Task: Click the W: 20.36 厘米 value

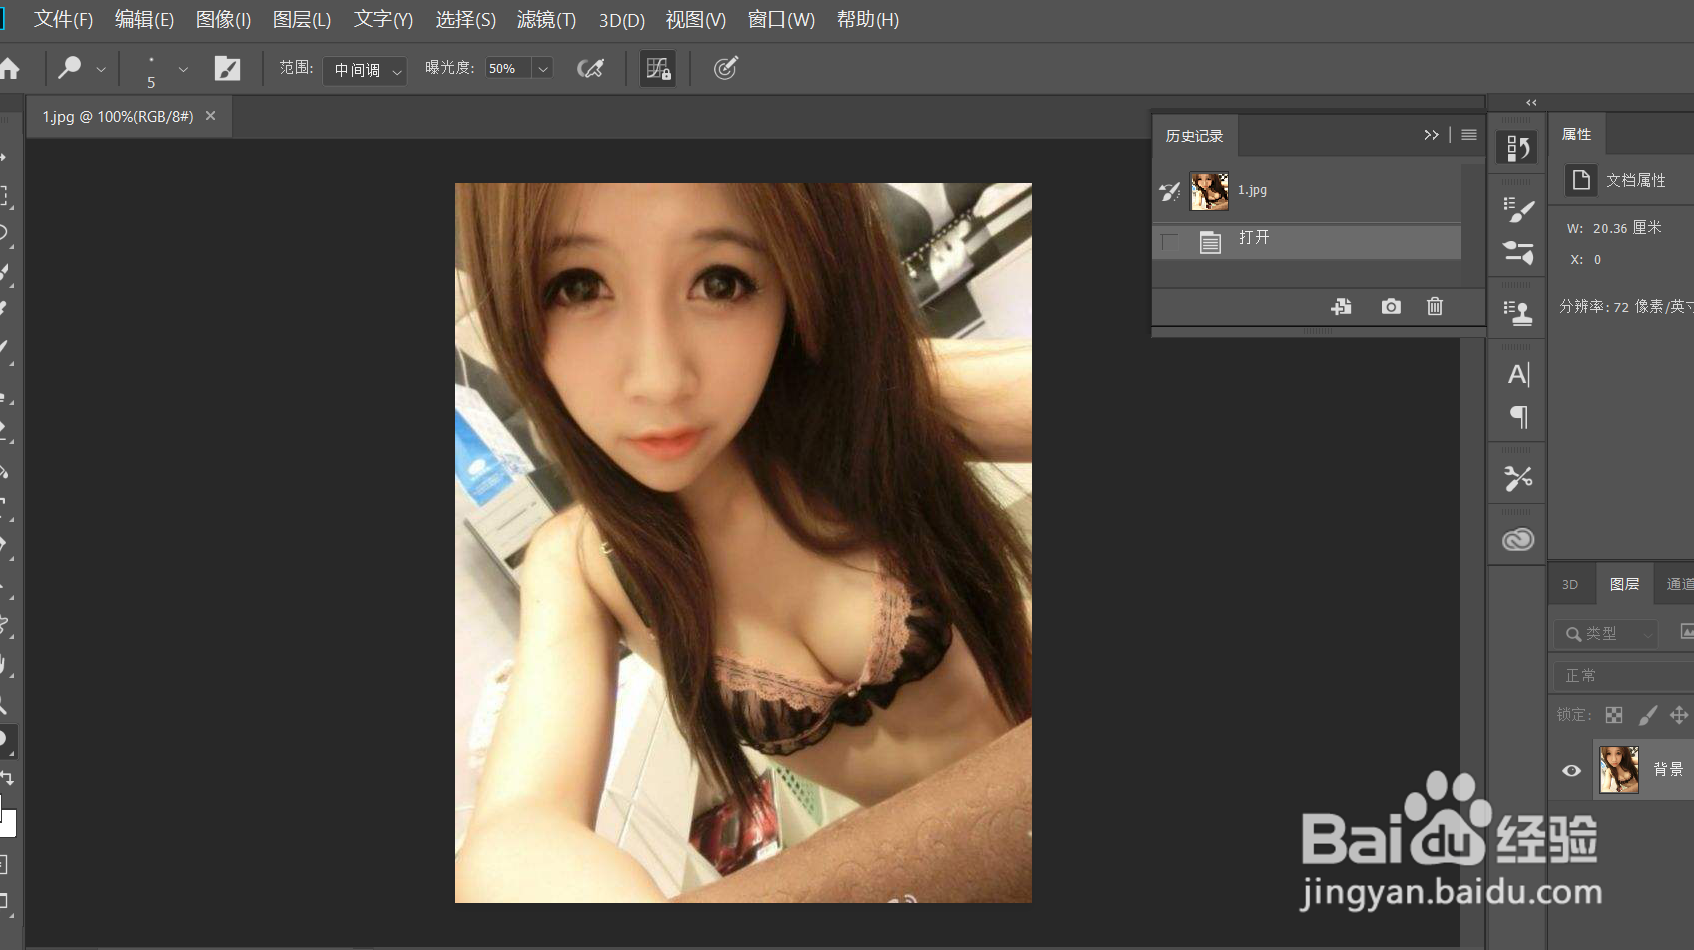Action: click(x=1627, y=228)
